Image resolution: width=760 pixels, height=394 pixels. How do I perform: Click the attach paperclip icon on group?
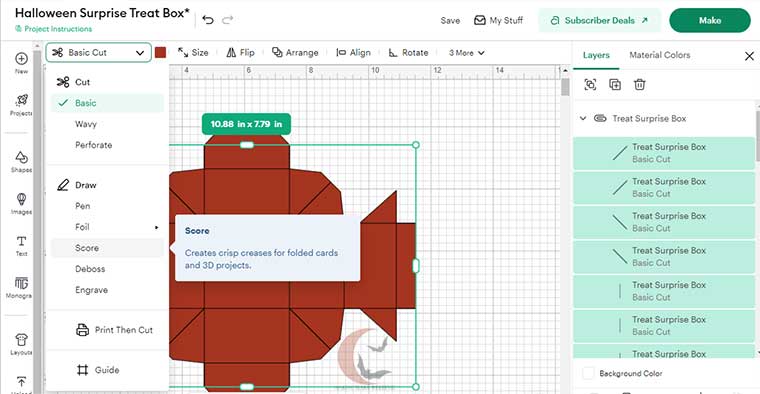[600, 118]
